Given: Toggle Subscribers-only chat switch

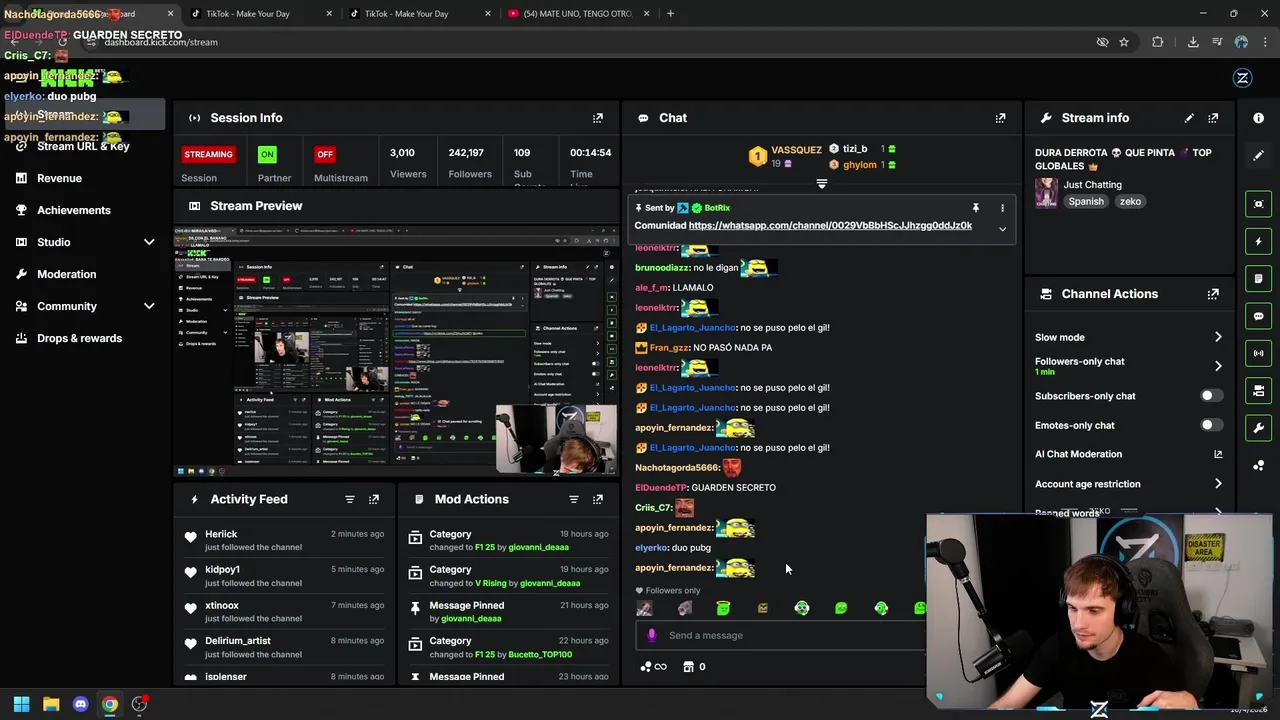Looking at the screenshot, I should (1210, 396).
